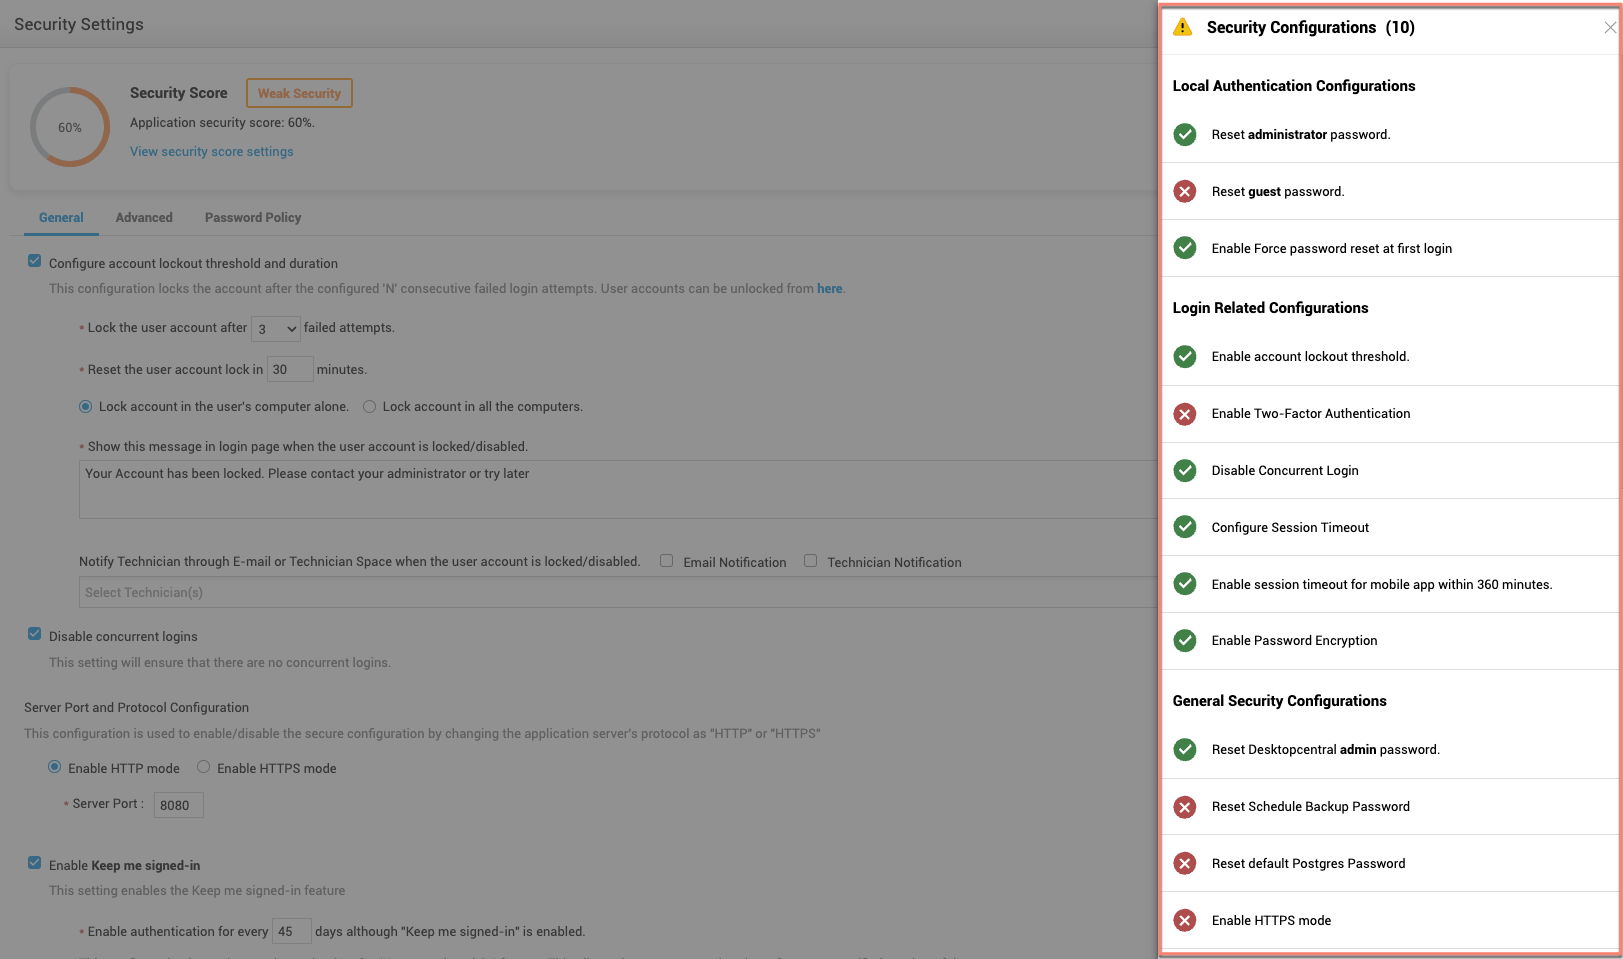This screenshot has width=1623, height=959.
Task: Open the Password Policy tab
Action: click(253, 218)
